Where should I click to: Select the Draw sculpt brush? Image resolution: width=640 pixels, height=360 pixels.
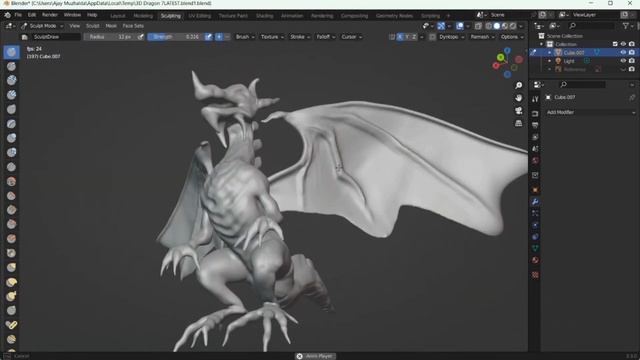click(x=11, y=52)
